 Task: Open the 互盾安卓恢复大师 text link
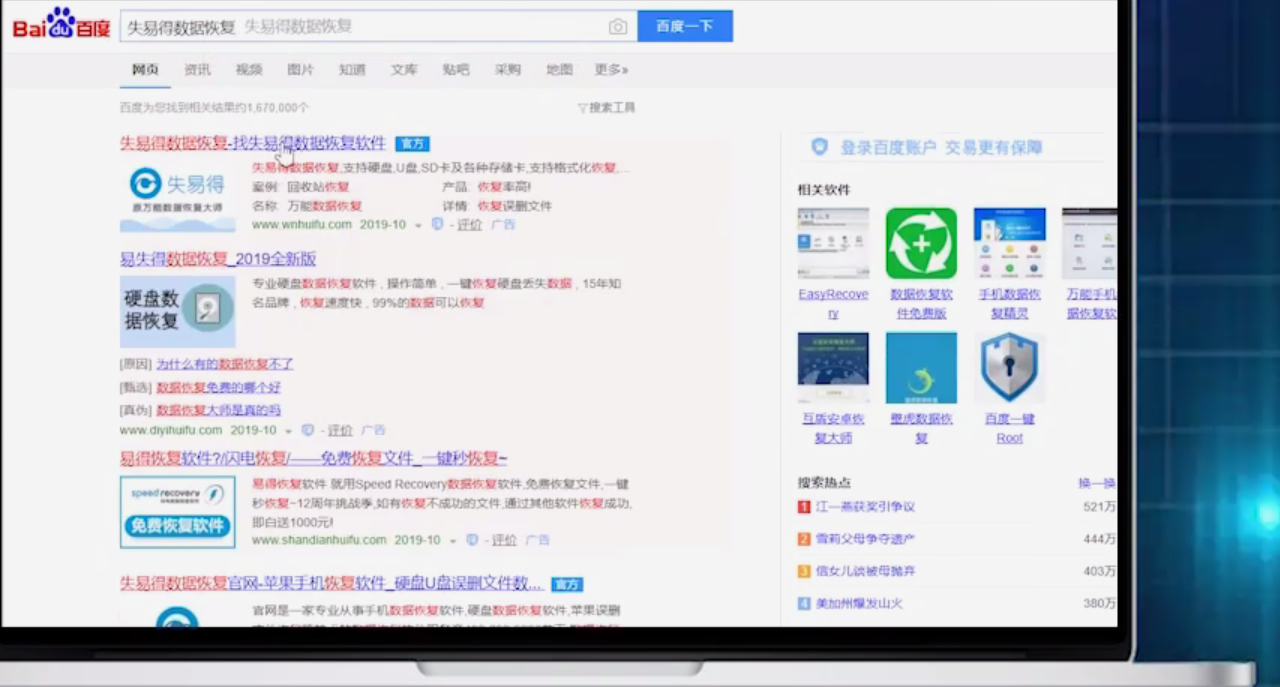(x=833, y=428)
